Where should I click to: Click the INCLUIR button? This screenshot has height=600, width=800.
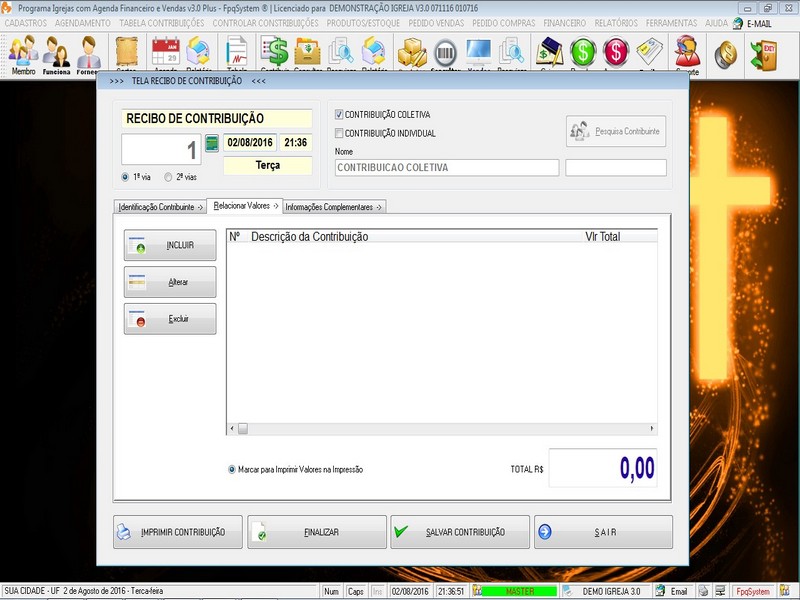click(x=170, y=245)
